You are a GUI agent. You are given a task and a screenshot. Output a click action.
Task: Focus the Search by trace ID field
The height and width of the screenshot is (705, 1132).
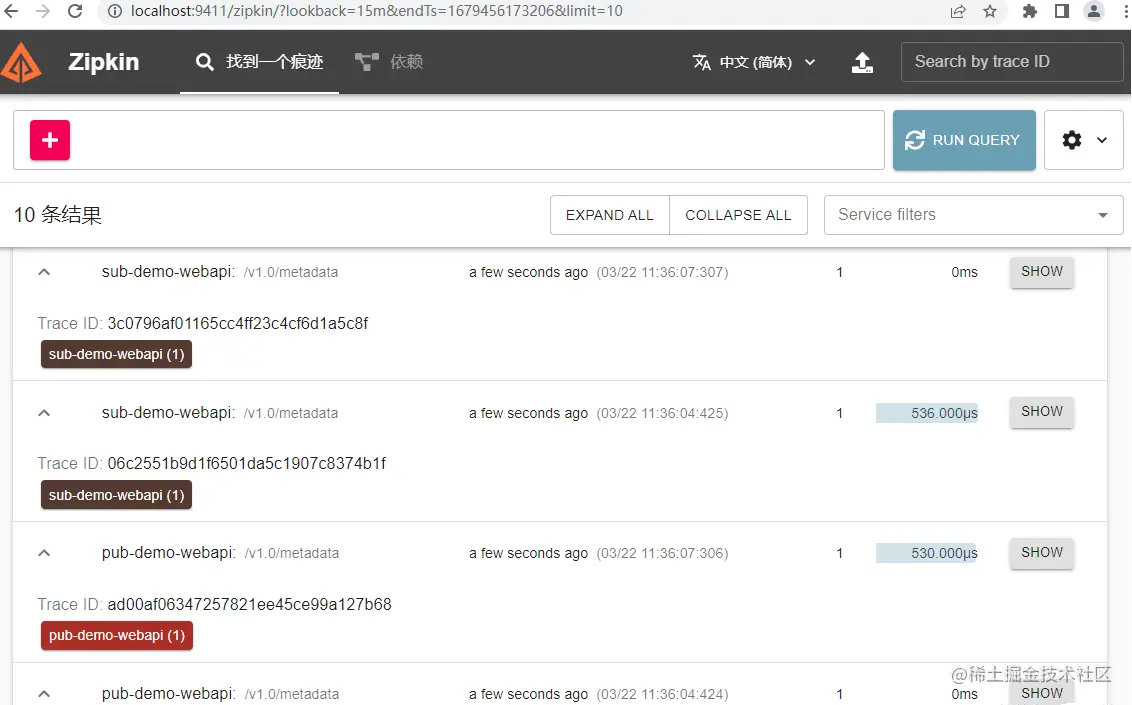pyautogui.click(x=1011, y=62)
